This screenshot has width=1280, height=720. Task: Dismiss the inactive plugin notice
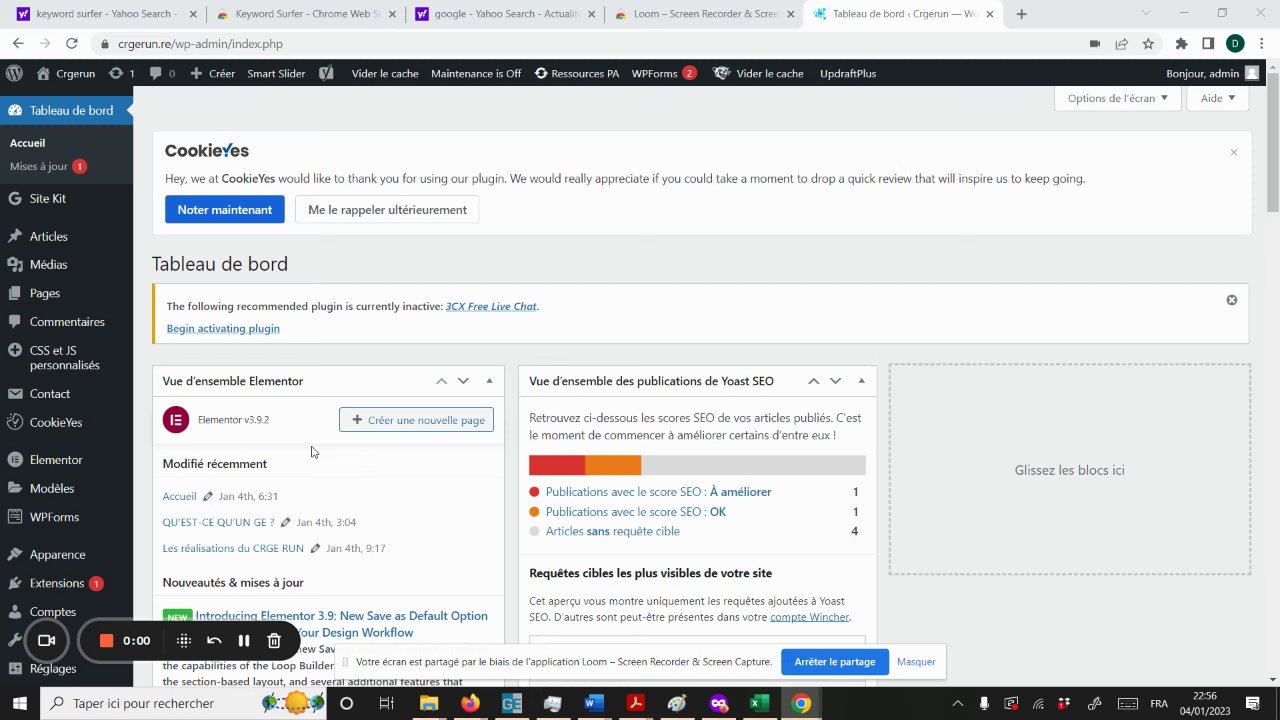pos(1232,300)
